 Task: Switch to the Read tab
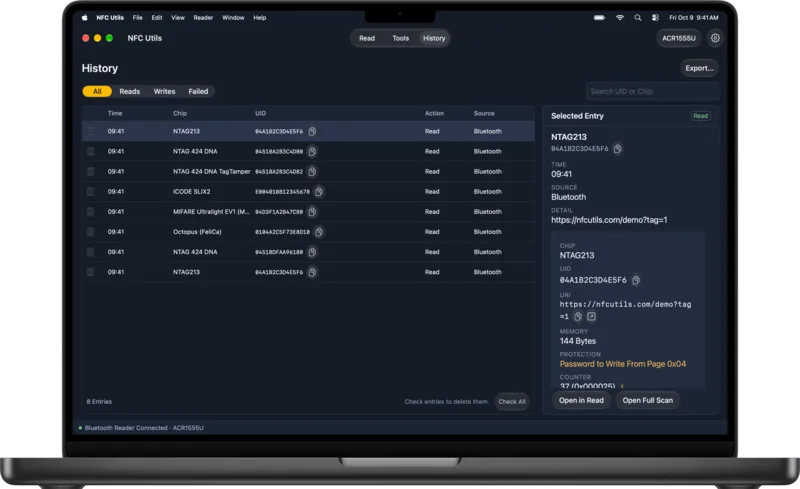tap(367, 38)
